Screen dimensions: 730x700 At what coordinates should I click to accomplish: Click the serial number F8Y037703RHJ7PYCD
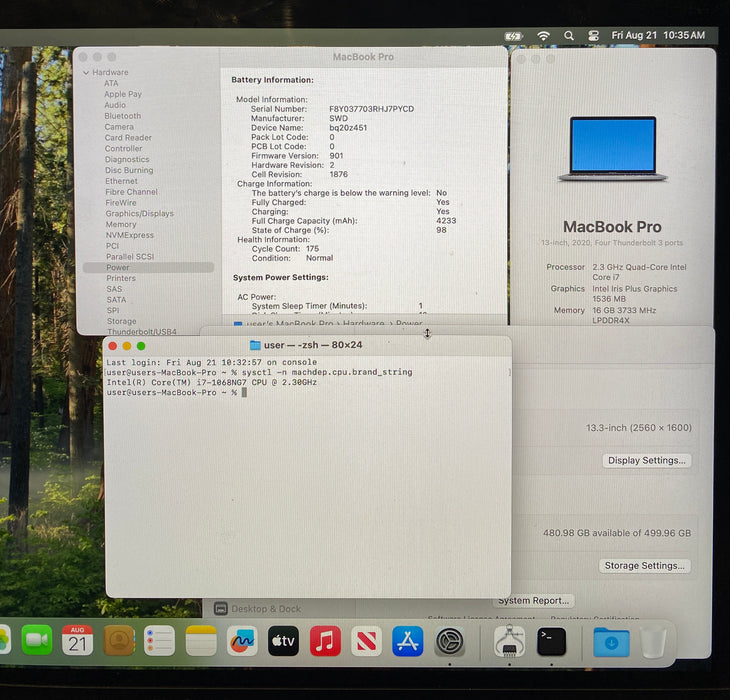click(372, 109)
